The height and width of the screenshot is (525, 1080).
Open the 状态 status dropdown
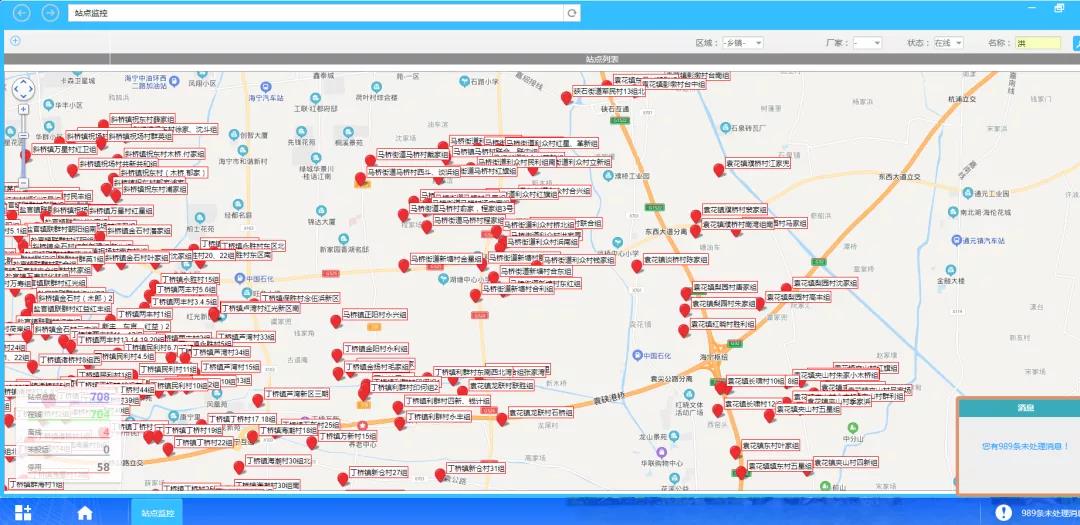click(947, 43)
